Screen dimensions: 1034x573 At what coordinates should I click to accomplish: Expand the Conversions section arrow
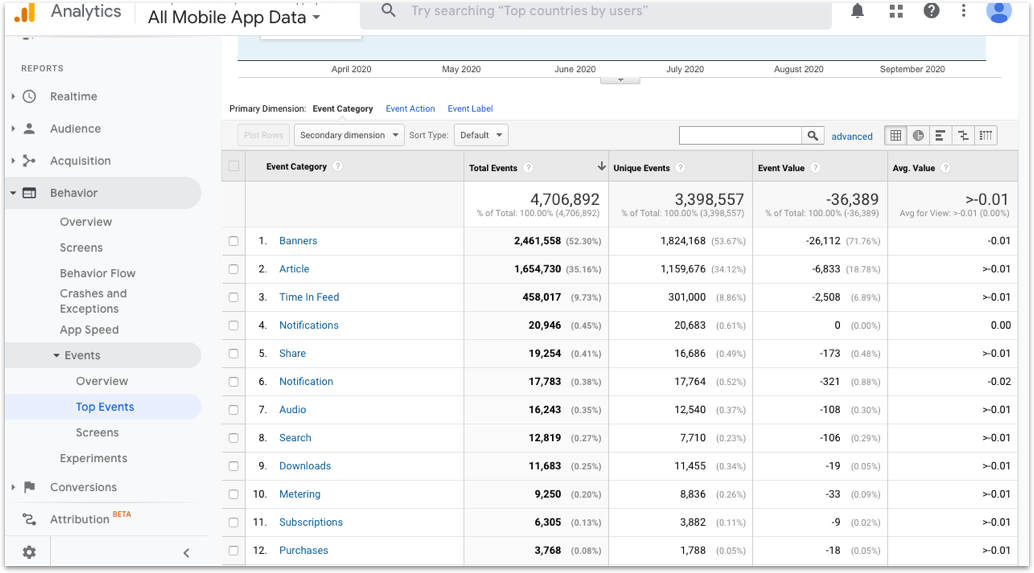pos(13,487)
